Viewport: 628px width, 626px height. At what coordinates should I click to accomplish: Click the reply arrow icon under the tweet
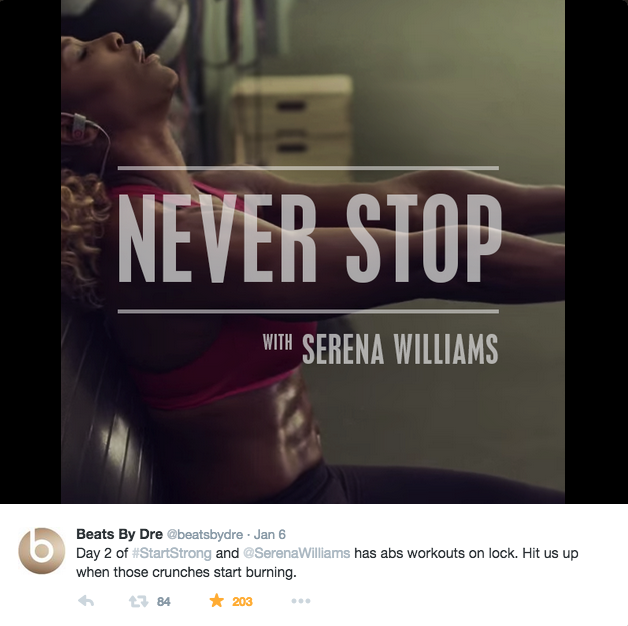pyautogui.click(x=86, y=601)
